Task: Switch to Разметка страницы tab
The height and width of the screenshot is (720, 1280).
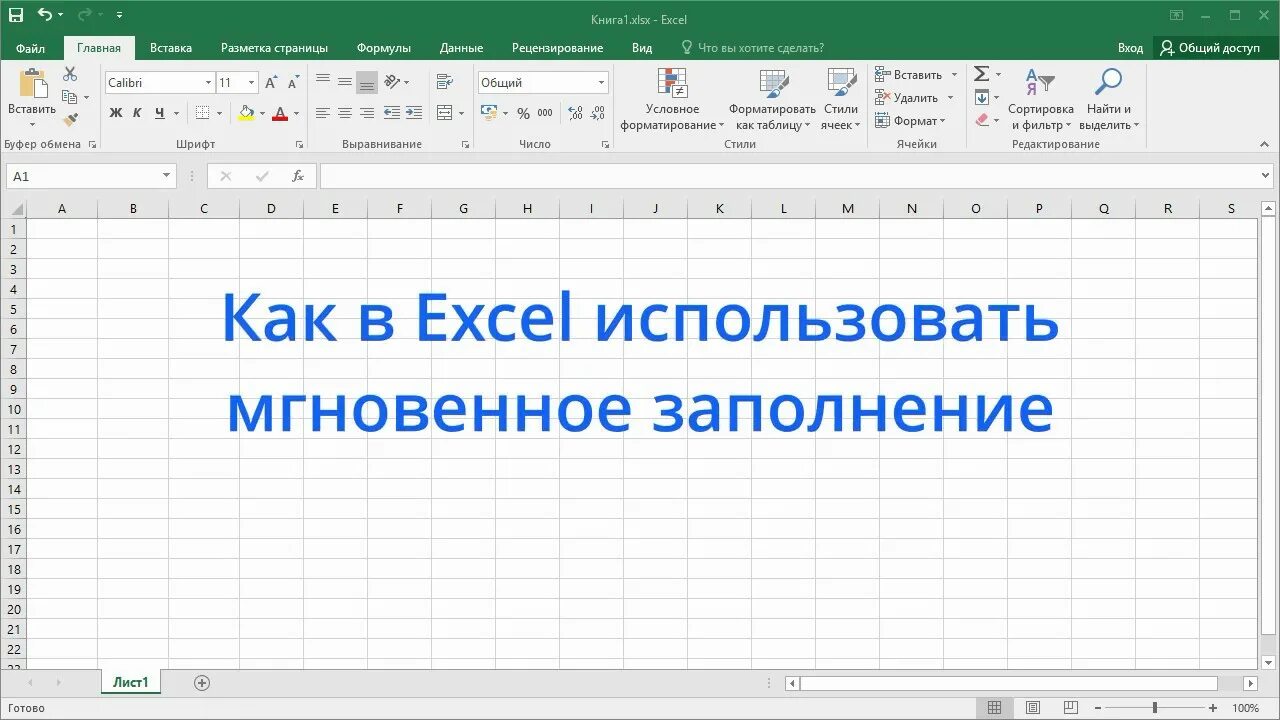Action: (274, 48)
